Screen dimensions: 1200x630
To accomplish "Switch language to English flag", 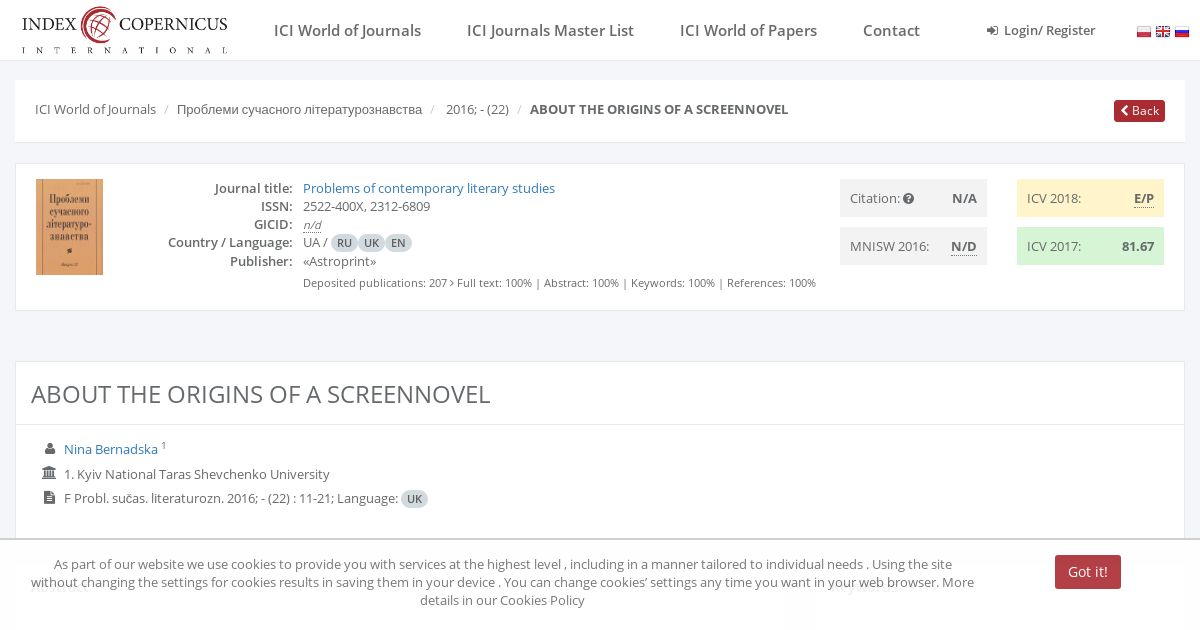I will coord(1163,31).
